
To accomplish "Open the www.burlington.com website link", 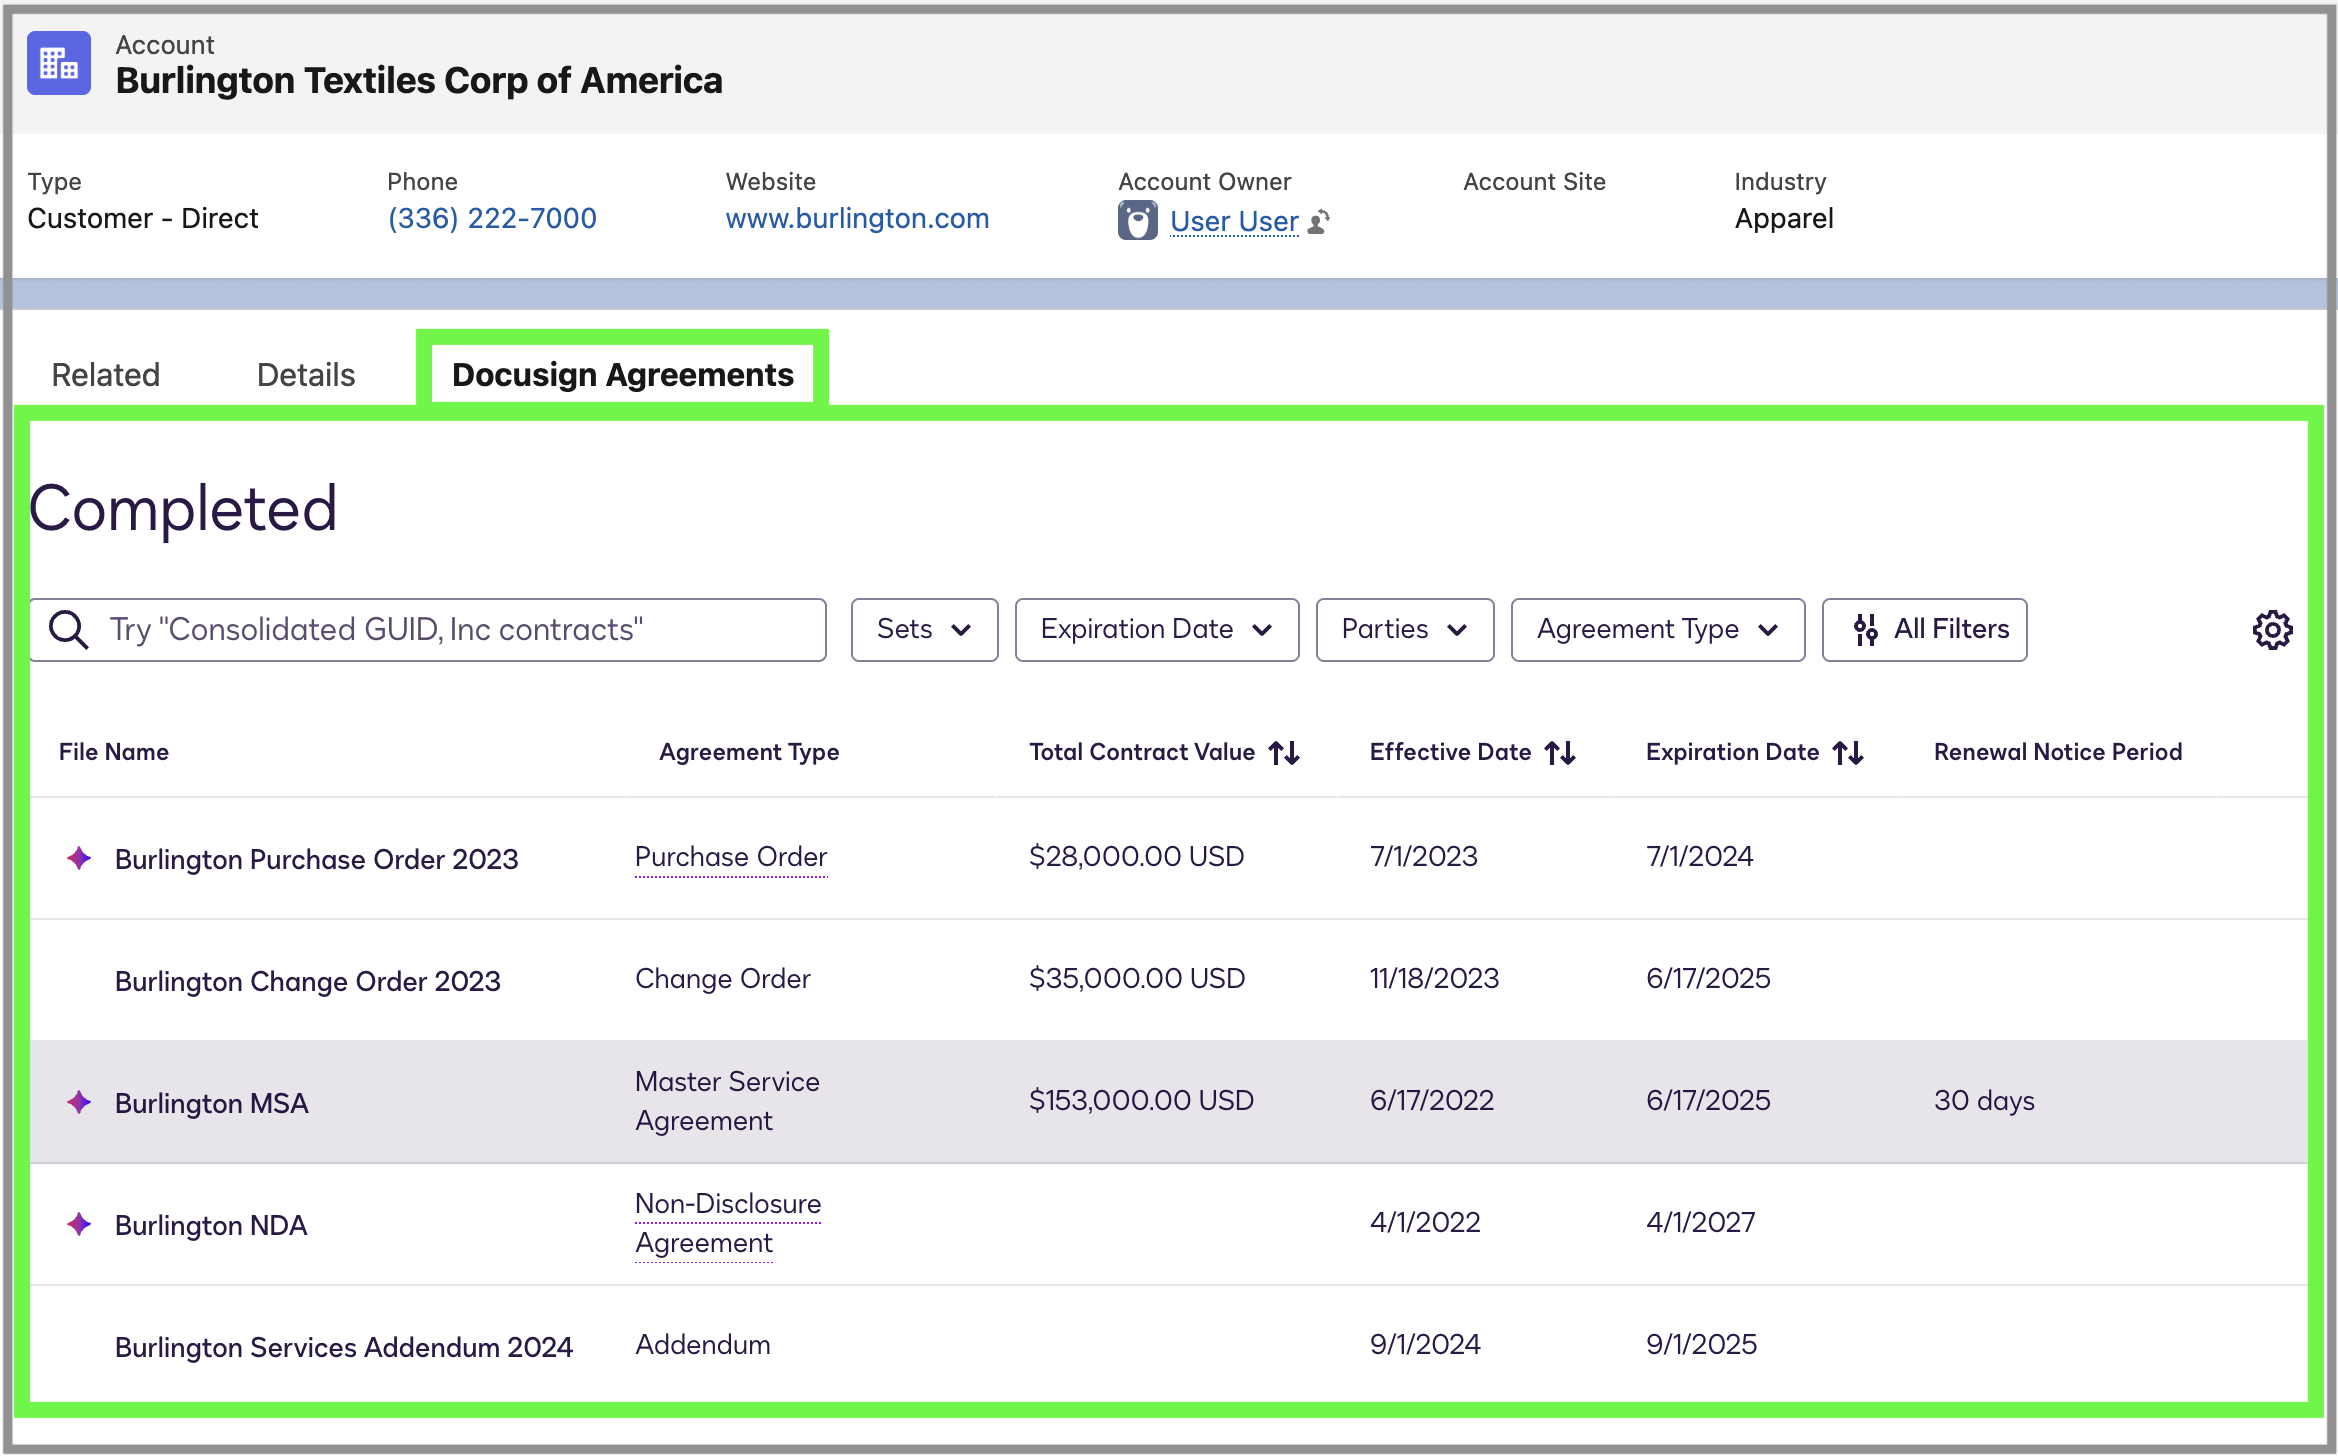I will [x=857, y=219].
